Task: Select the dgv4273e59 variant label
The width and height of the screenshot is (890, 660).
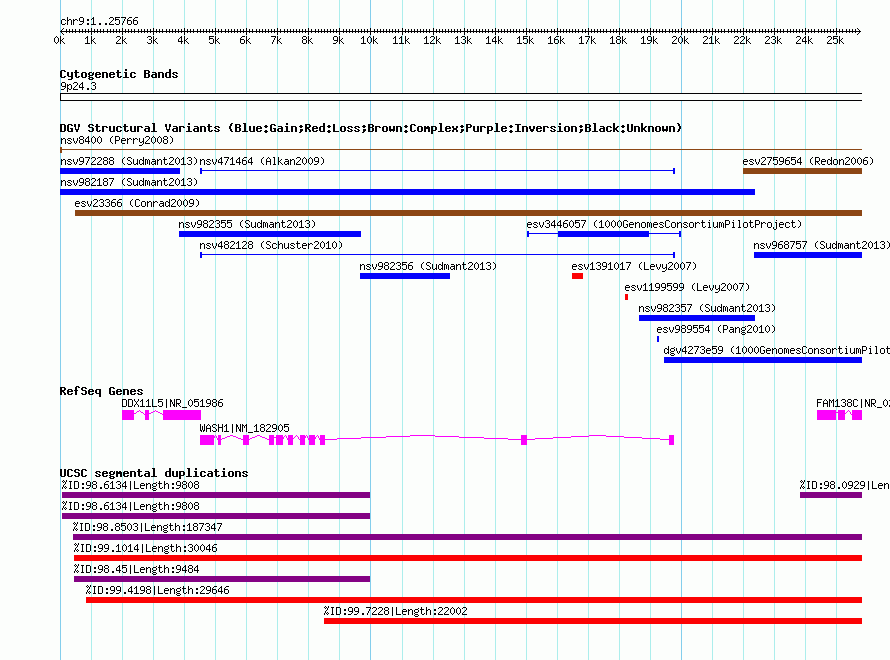Action: coord(776,350)
